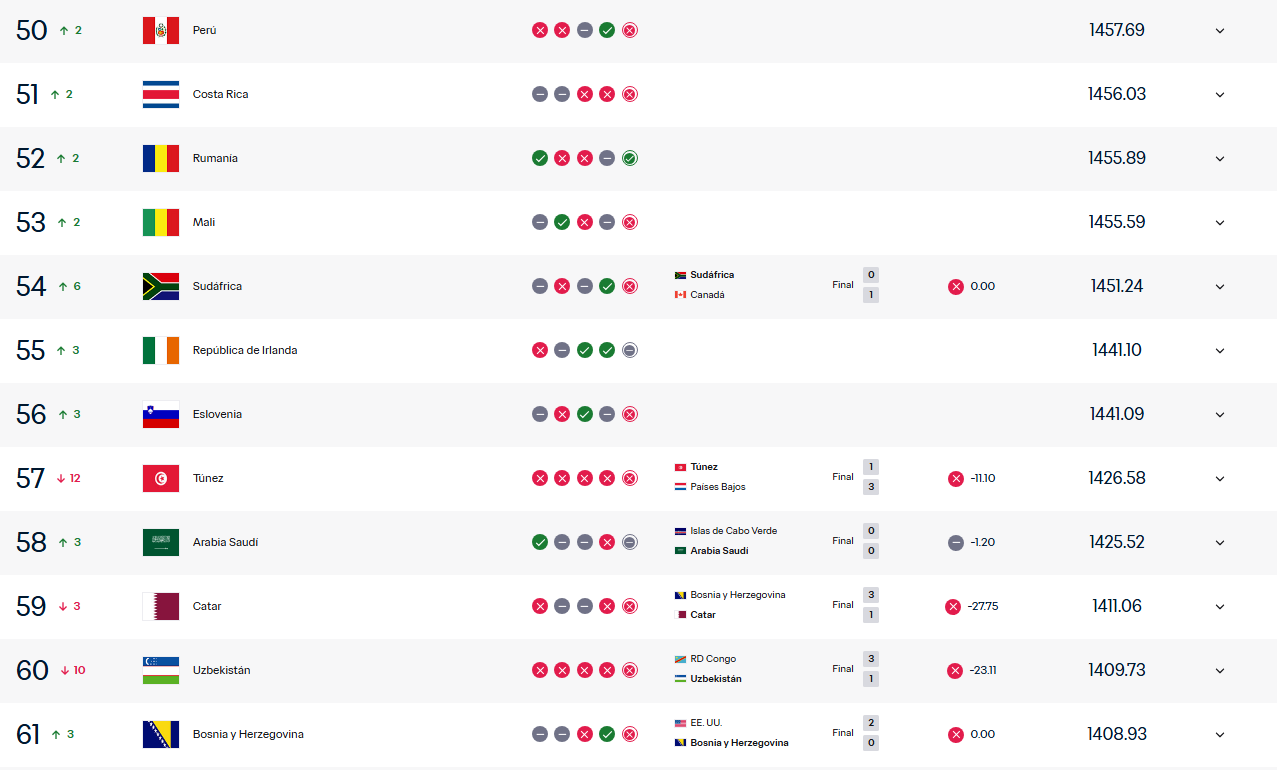Screen dimensions: 1277x770
Task: Click Canadá in the Sudáfrica match
Action: point(707,295)
